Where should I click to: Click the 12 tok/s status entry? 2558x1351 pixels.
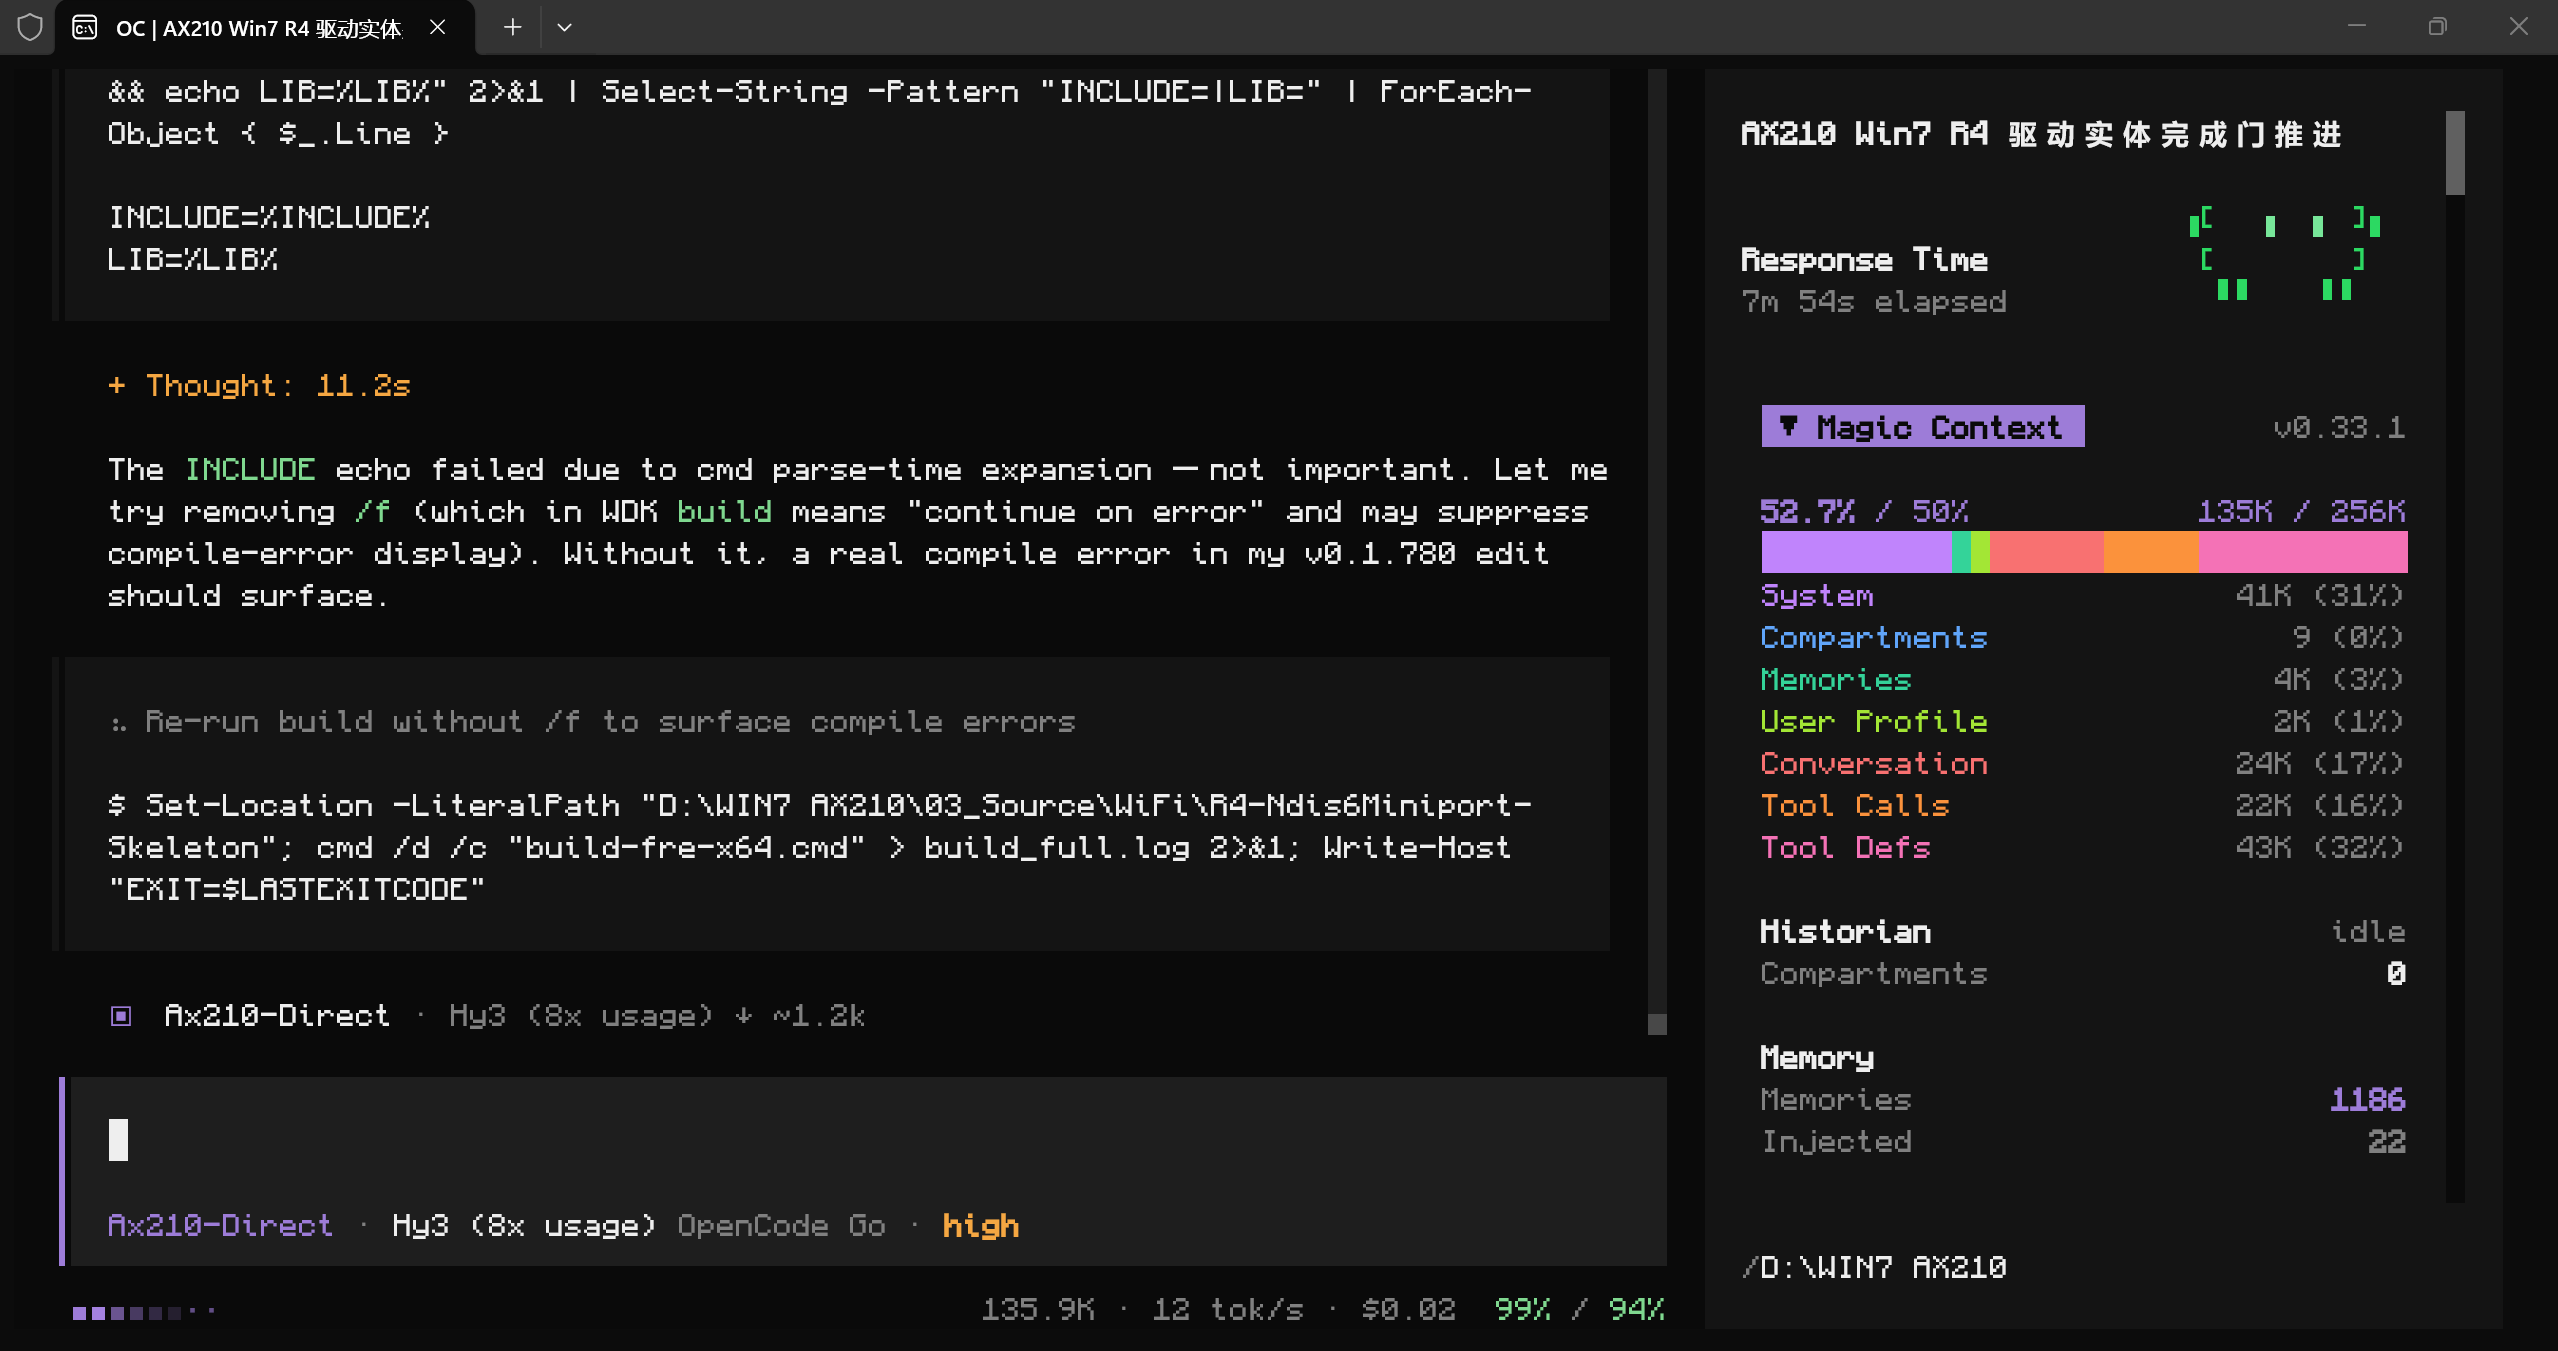click(1228, 1309)
